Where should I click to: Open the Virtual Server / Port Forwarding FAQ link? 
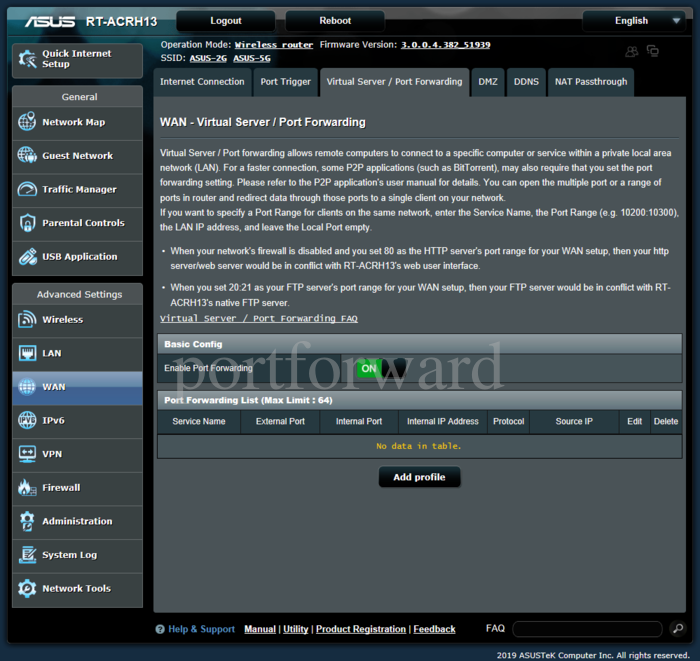258,319
